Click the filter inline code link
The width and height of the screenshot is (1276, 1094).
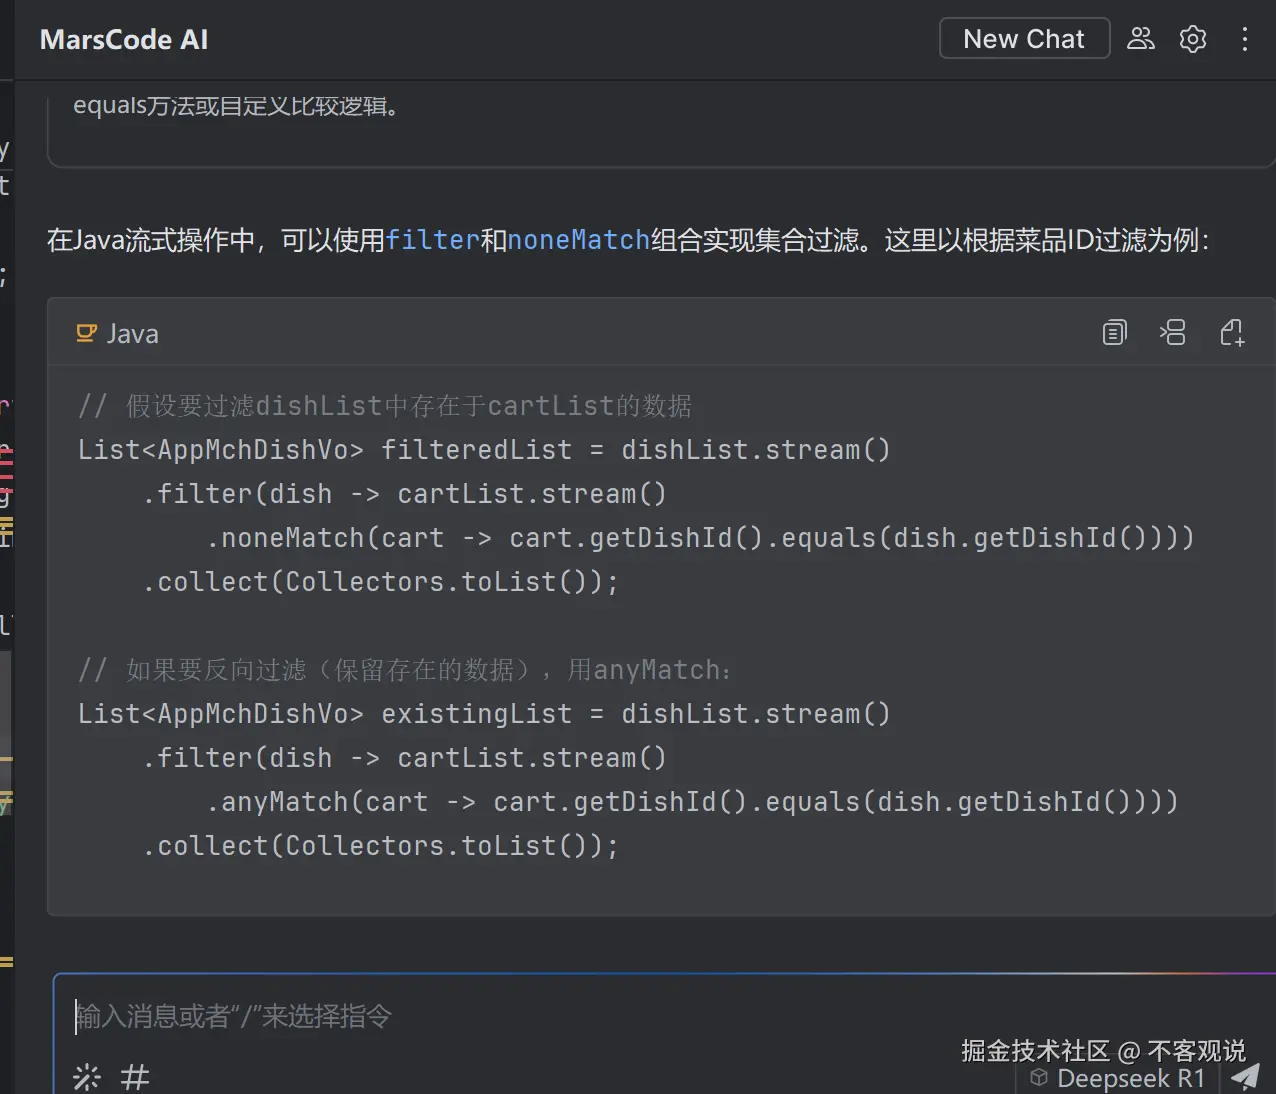coord(433,240)
